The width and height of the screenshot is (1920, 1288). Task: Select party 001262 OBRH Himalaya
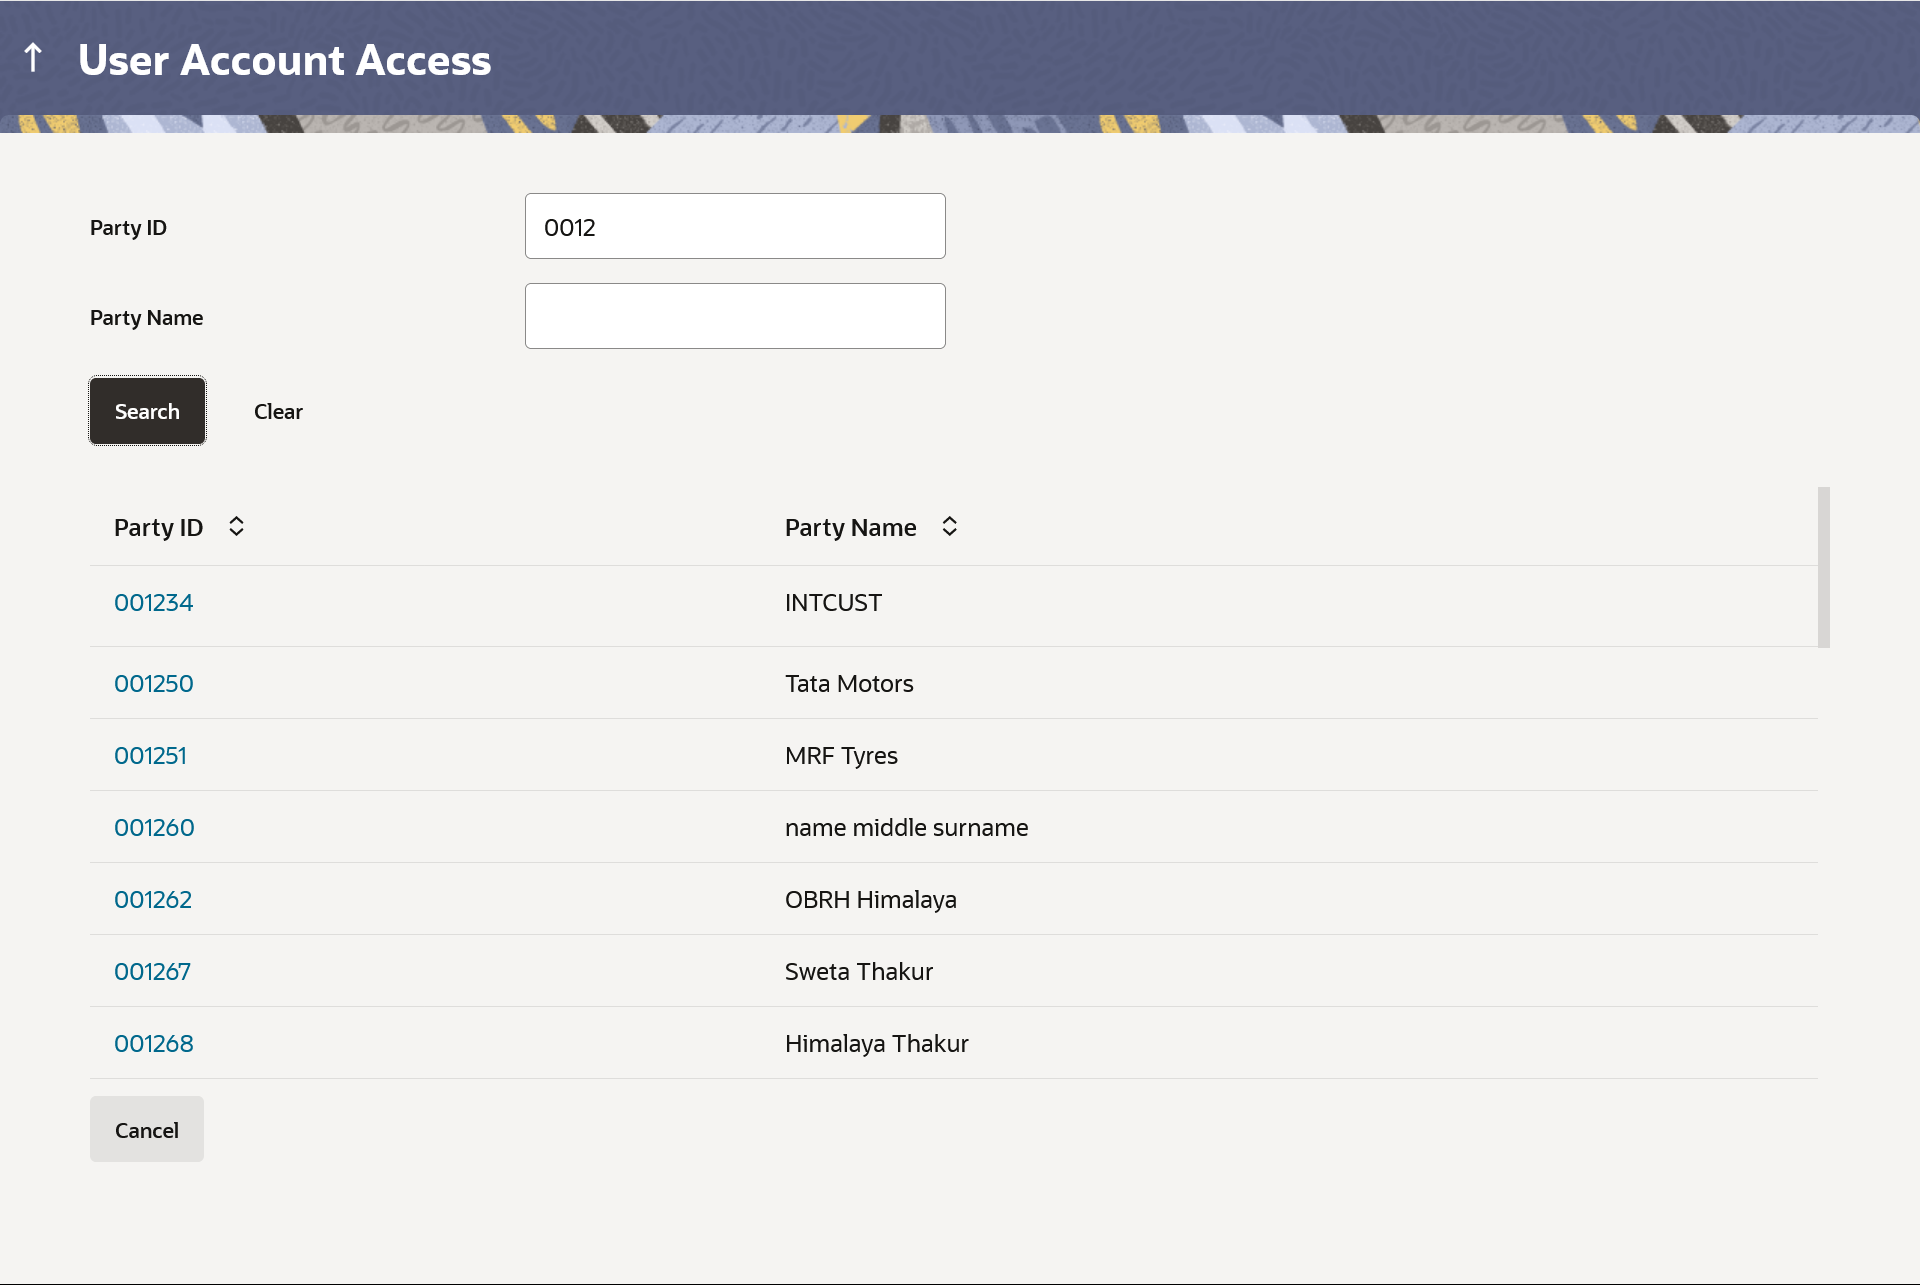153,900
